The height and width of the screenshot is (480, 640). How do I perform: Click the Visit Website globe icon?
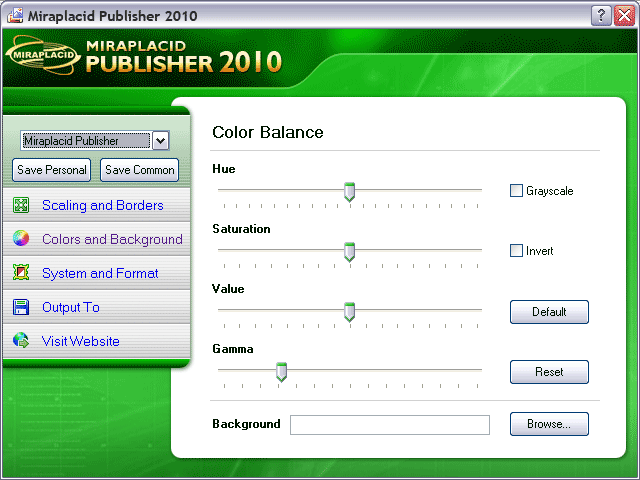pos(21,340)
